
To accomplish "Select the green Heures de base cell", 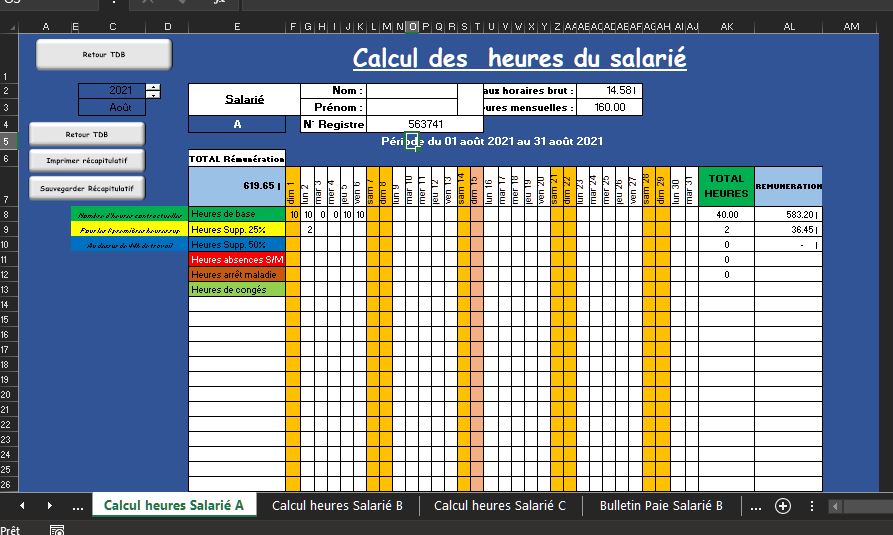I will coord(237,214).
